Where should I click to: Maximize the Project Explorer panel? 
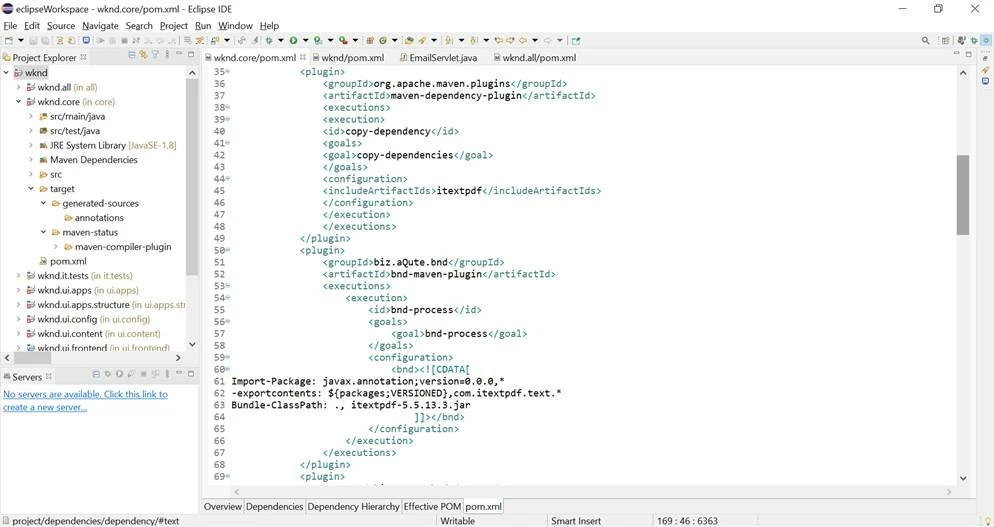(191, 55)
